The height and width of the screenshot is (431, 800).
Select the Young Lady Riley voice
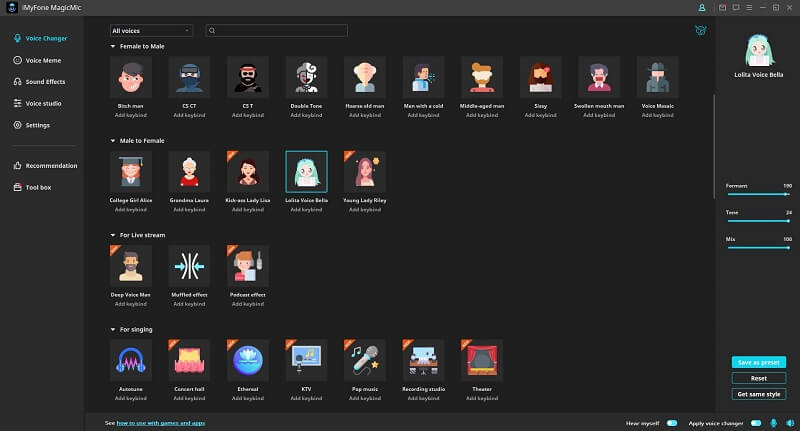click(x=365, y=171)
